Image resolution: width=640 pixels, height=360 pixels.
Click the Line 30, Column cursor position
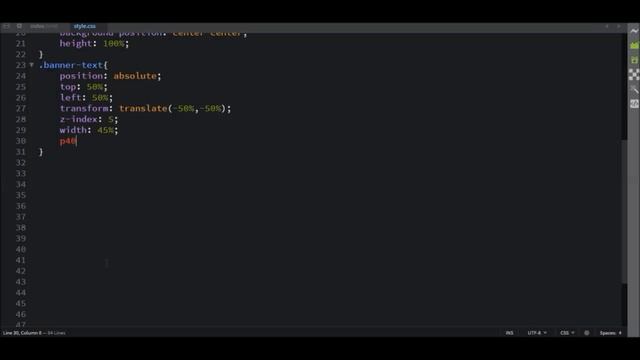tap(22, 333)
